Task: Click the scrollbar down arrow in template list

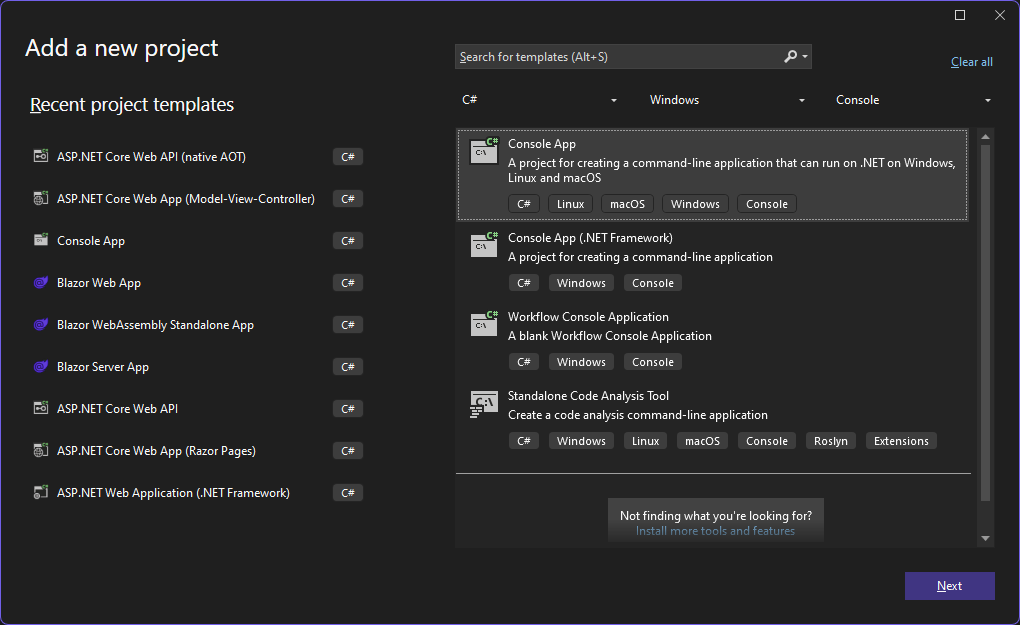Action: [x=986, y=538]
